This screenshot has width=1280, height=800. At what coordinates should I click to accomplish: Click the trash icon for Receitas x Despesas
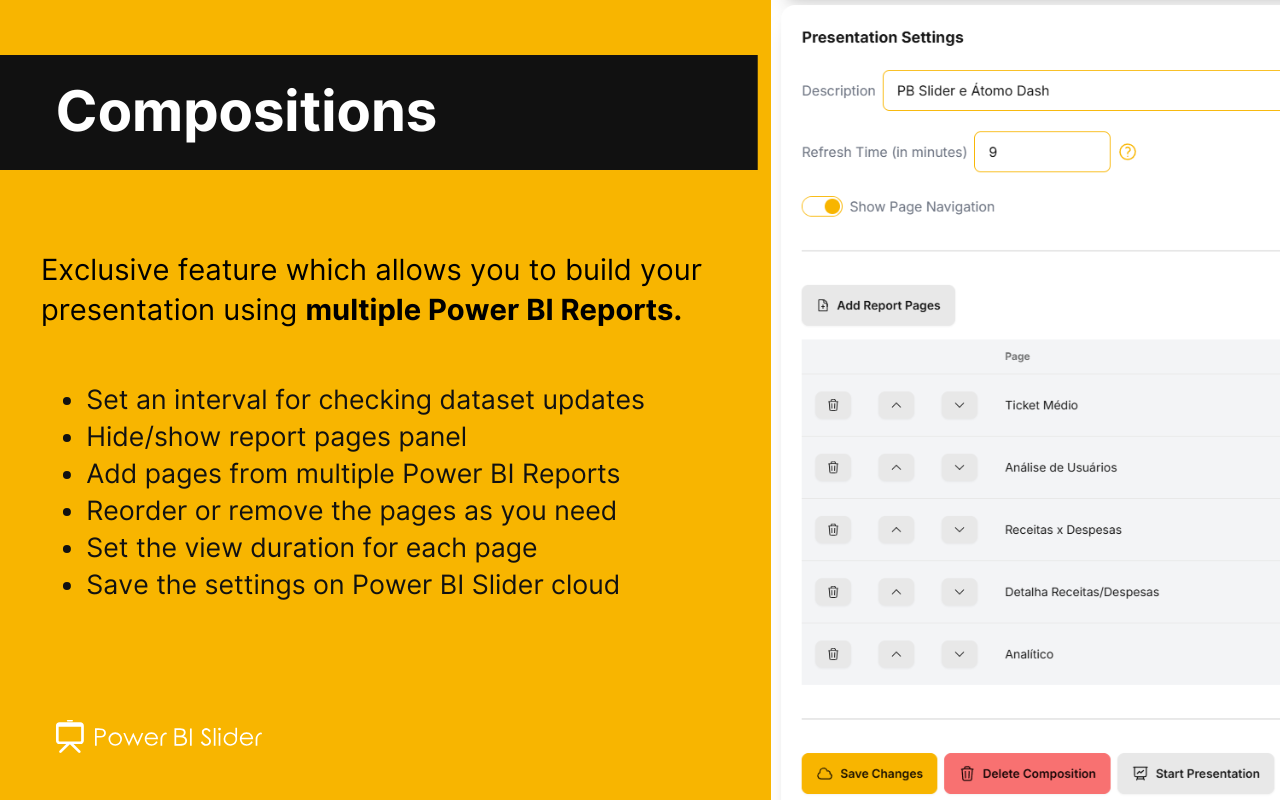click(832, 529)
